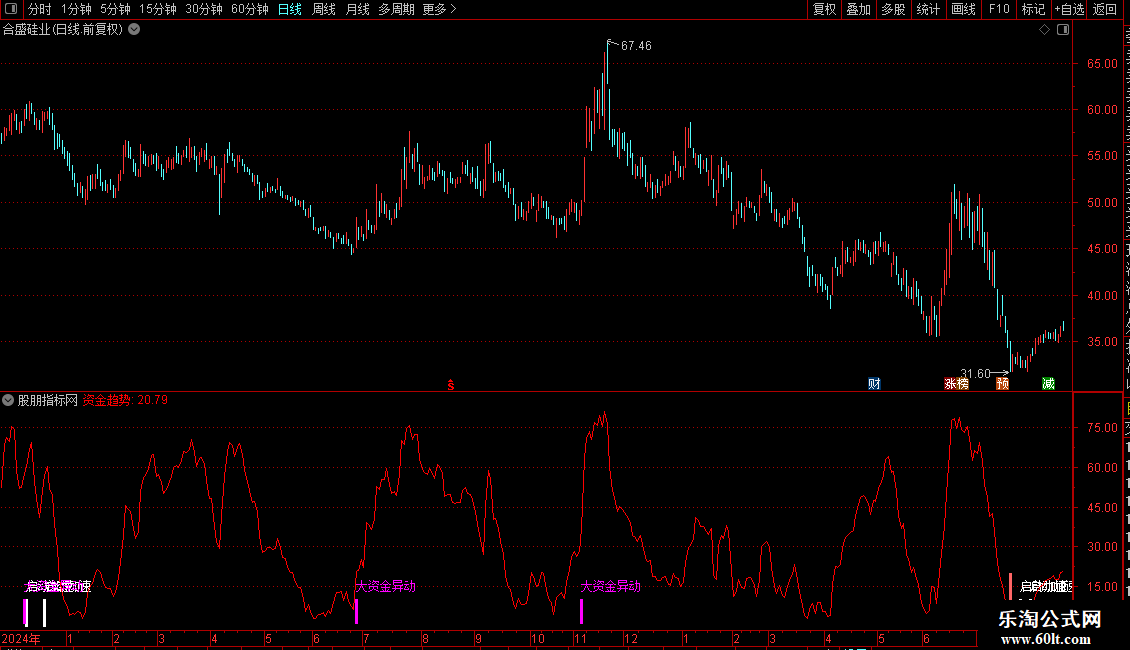The width and height of the screenshot is (1130, 650).
Task: Click the red S marker on the chart
Action: [450, 385]
